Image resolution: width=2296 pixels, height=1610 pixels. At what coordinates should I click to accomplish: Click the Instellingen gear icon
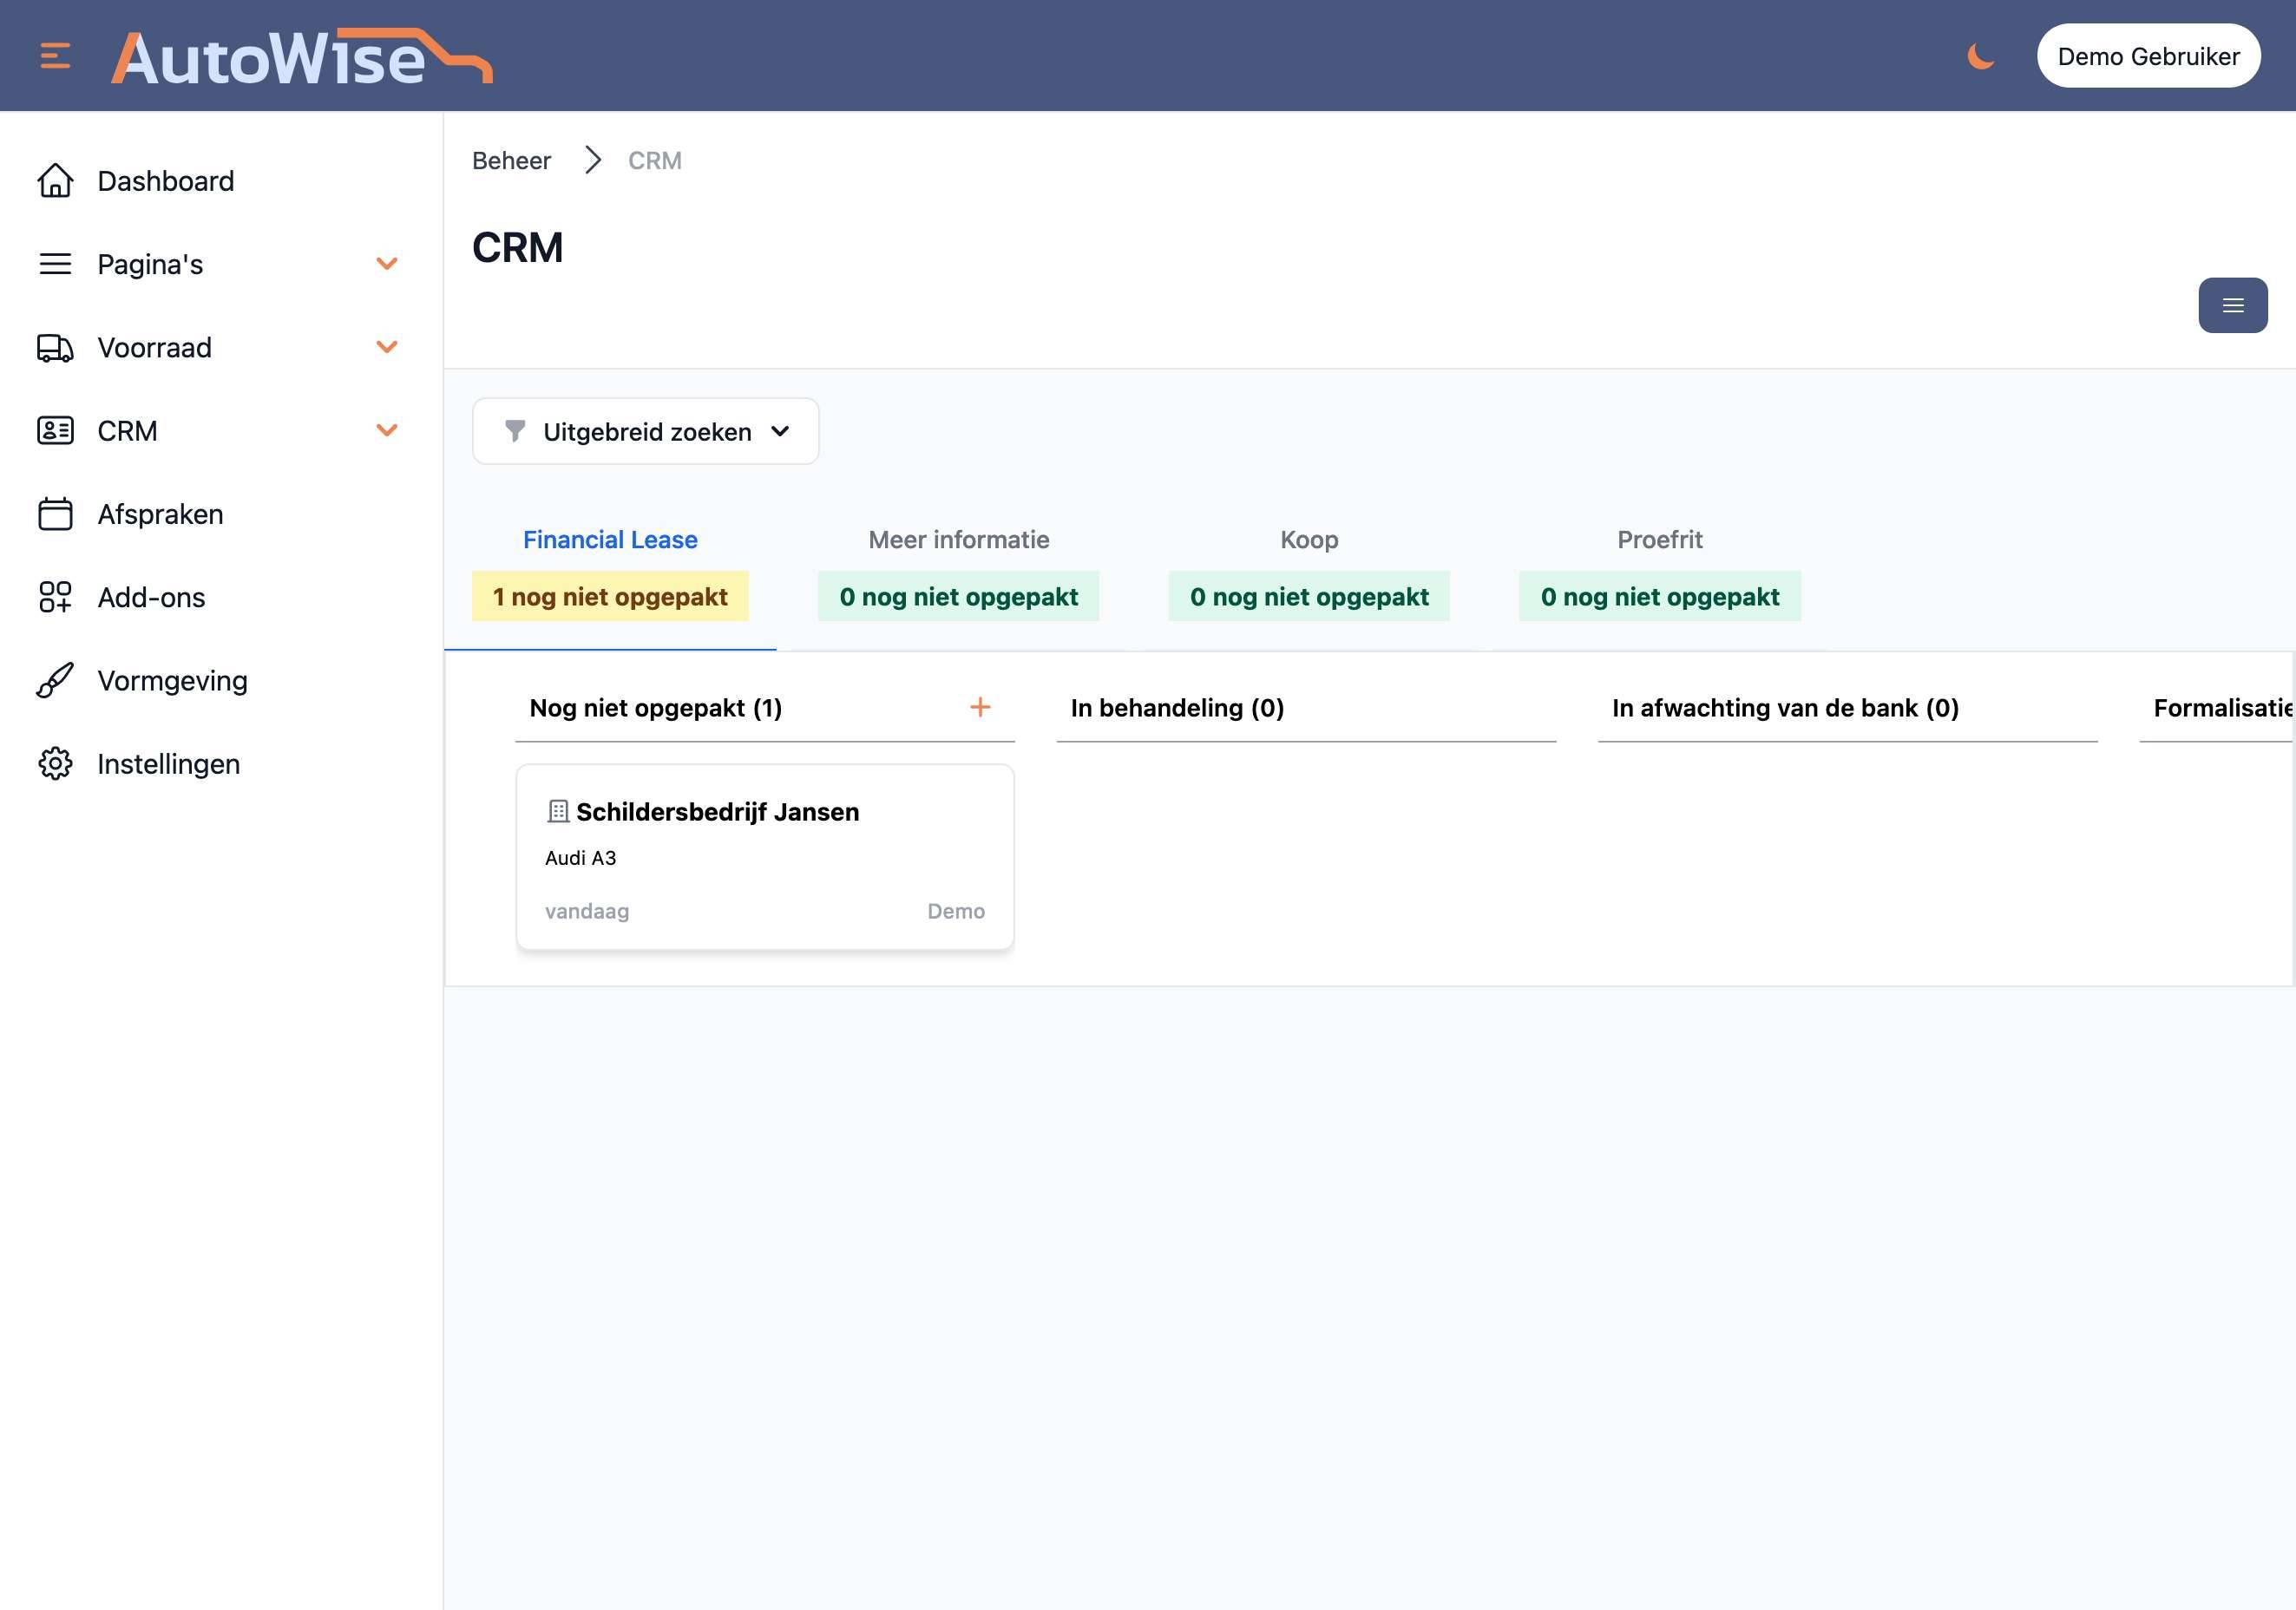click(x=55, y=764)
